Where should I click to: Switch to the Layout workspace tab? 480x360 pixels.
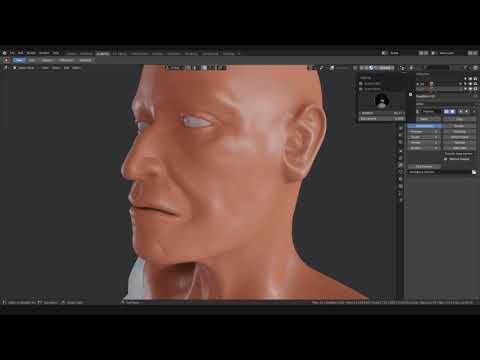tap(71, 53)
